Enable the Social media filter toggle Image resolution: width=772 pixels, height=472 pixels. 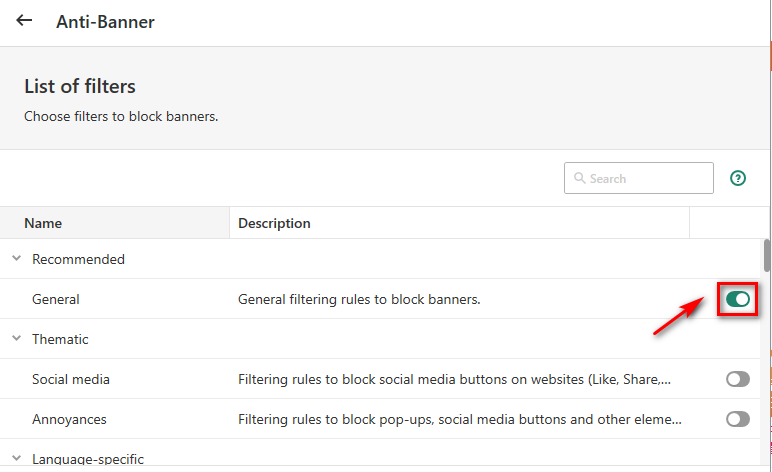(x=737, y=379)
